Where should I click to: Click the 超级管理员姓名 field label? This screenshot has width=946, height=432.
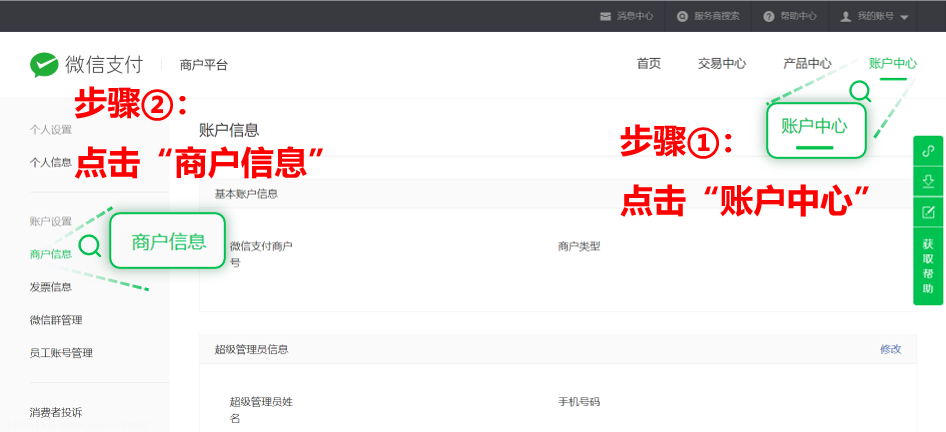(x=261, y=410)
